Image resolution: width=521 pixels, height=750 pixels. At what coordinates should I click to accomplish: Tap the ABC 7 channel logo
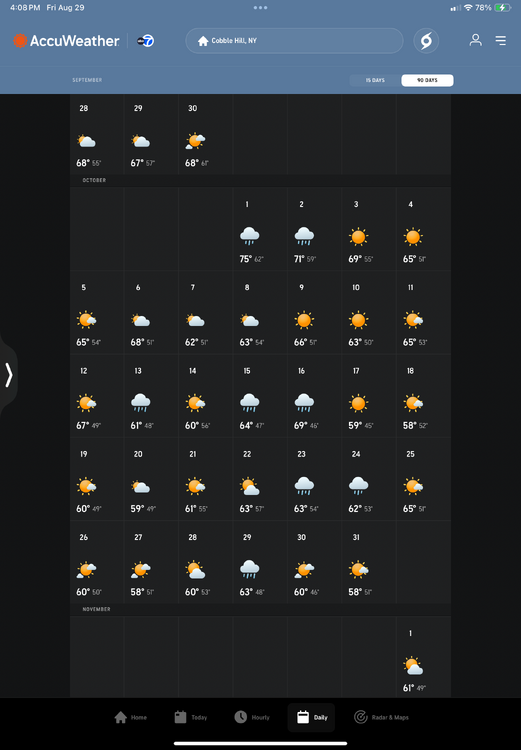(145, 41)
